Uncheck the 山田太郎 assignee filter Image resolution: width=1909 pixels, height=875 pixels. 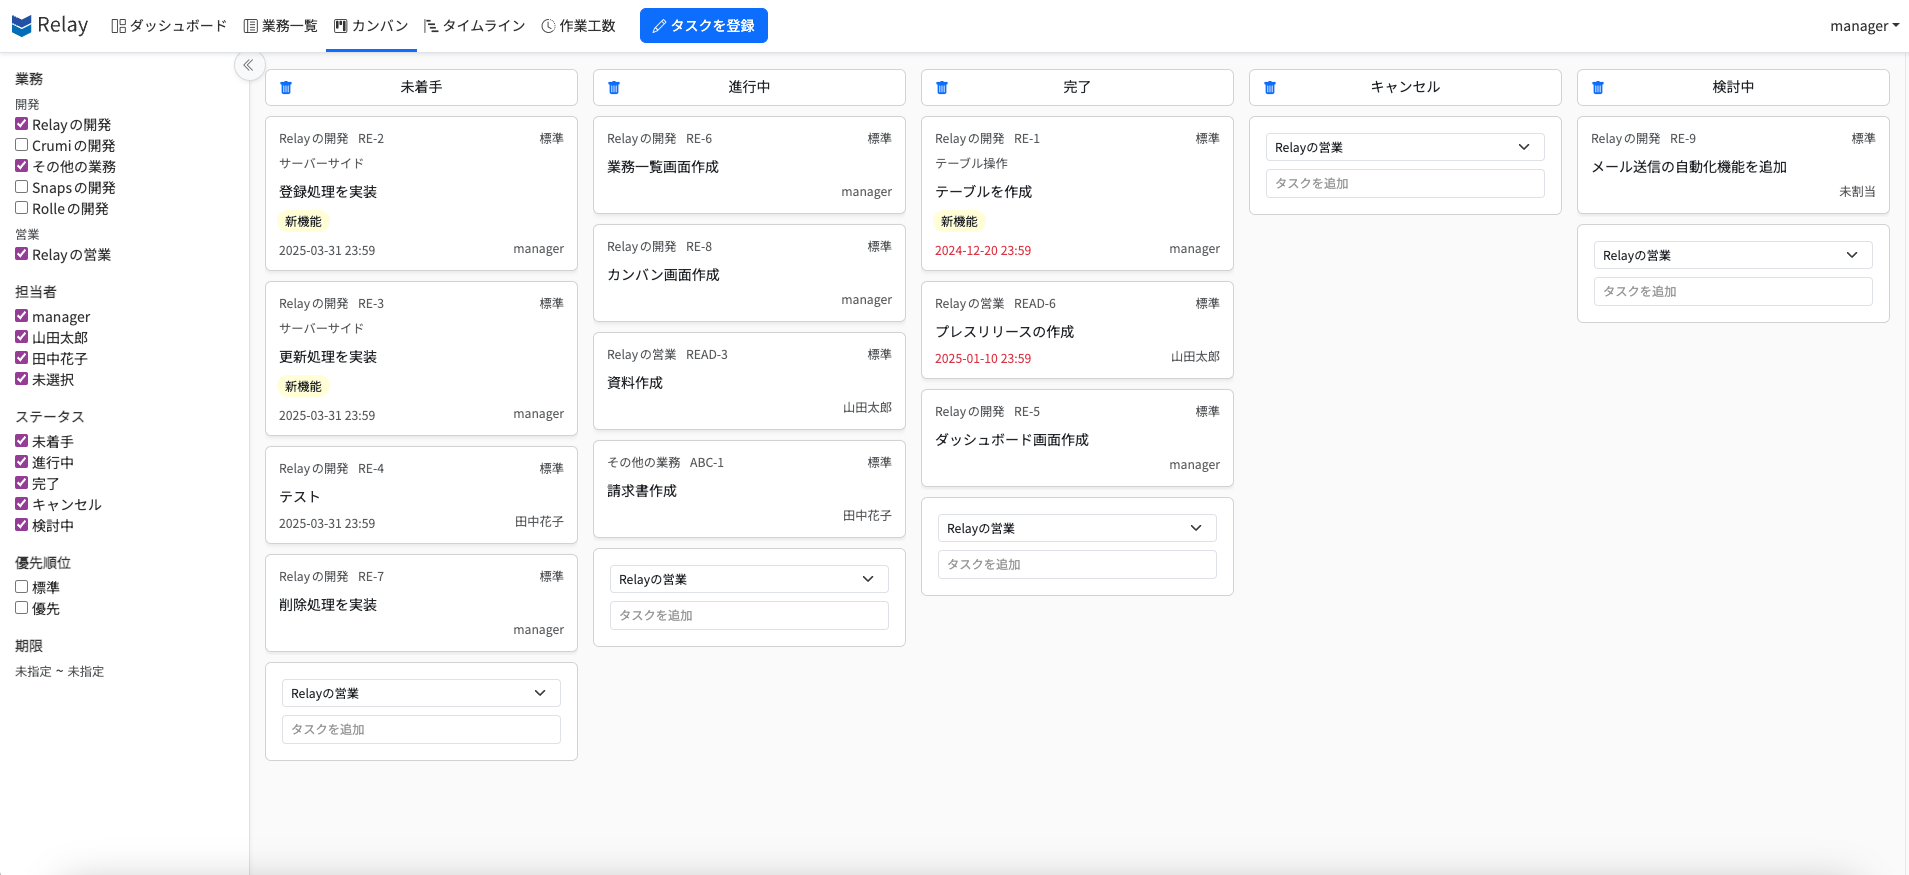21,337
